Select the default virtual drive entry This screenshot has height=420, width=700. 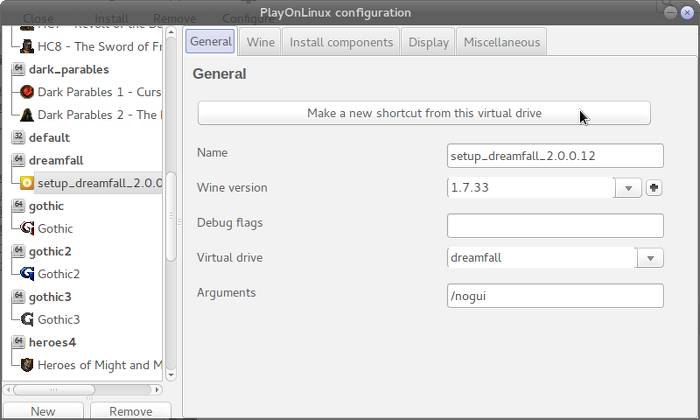[x=49, y=137]
